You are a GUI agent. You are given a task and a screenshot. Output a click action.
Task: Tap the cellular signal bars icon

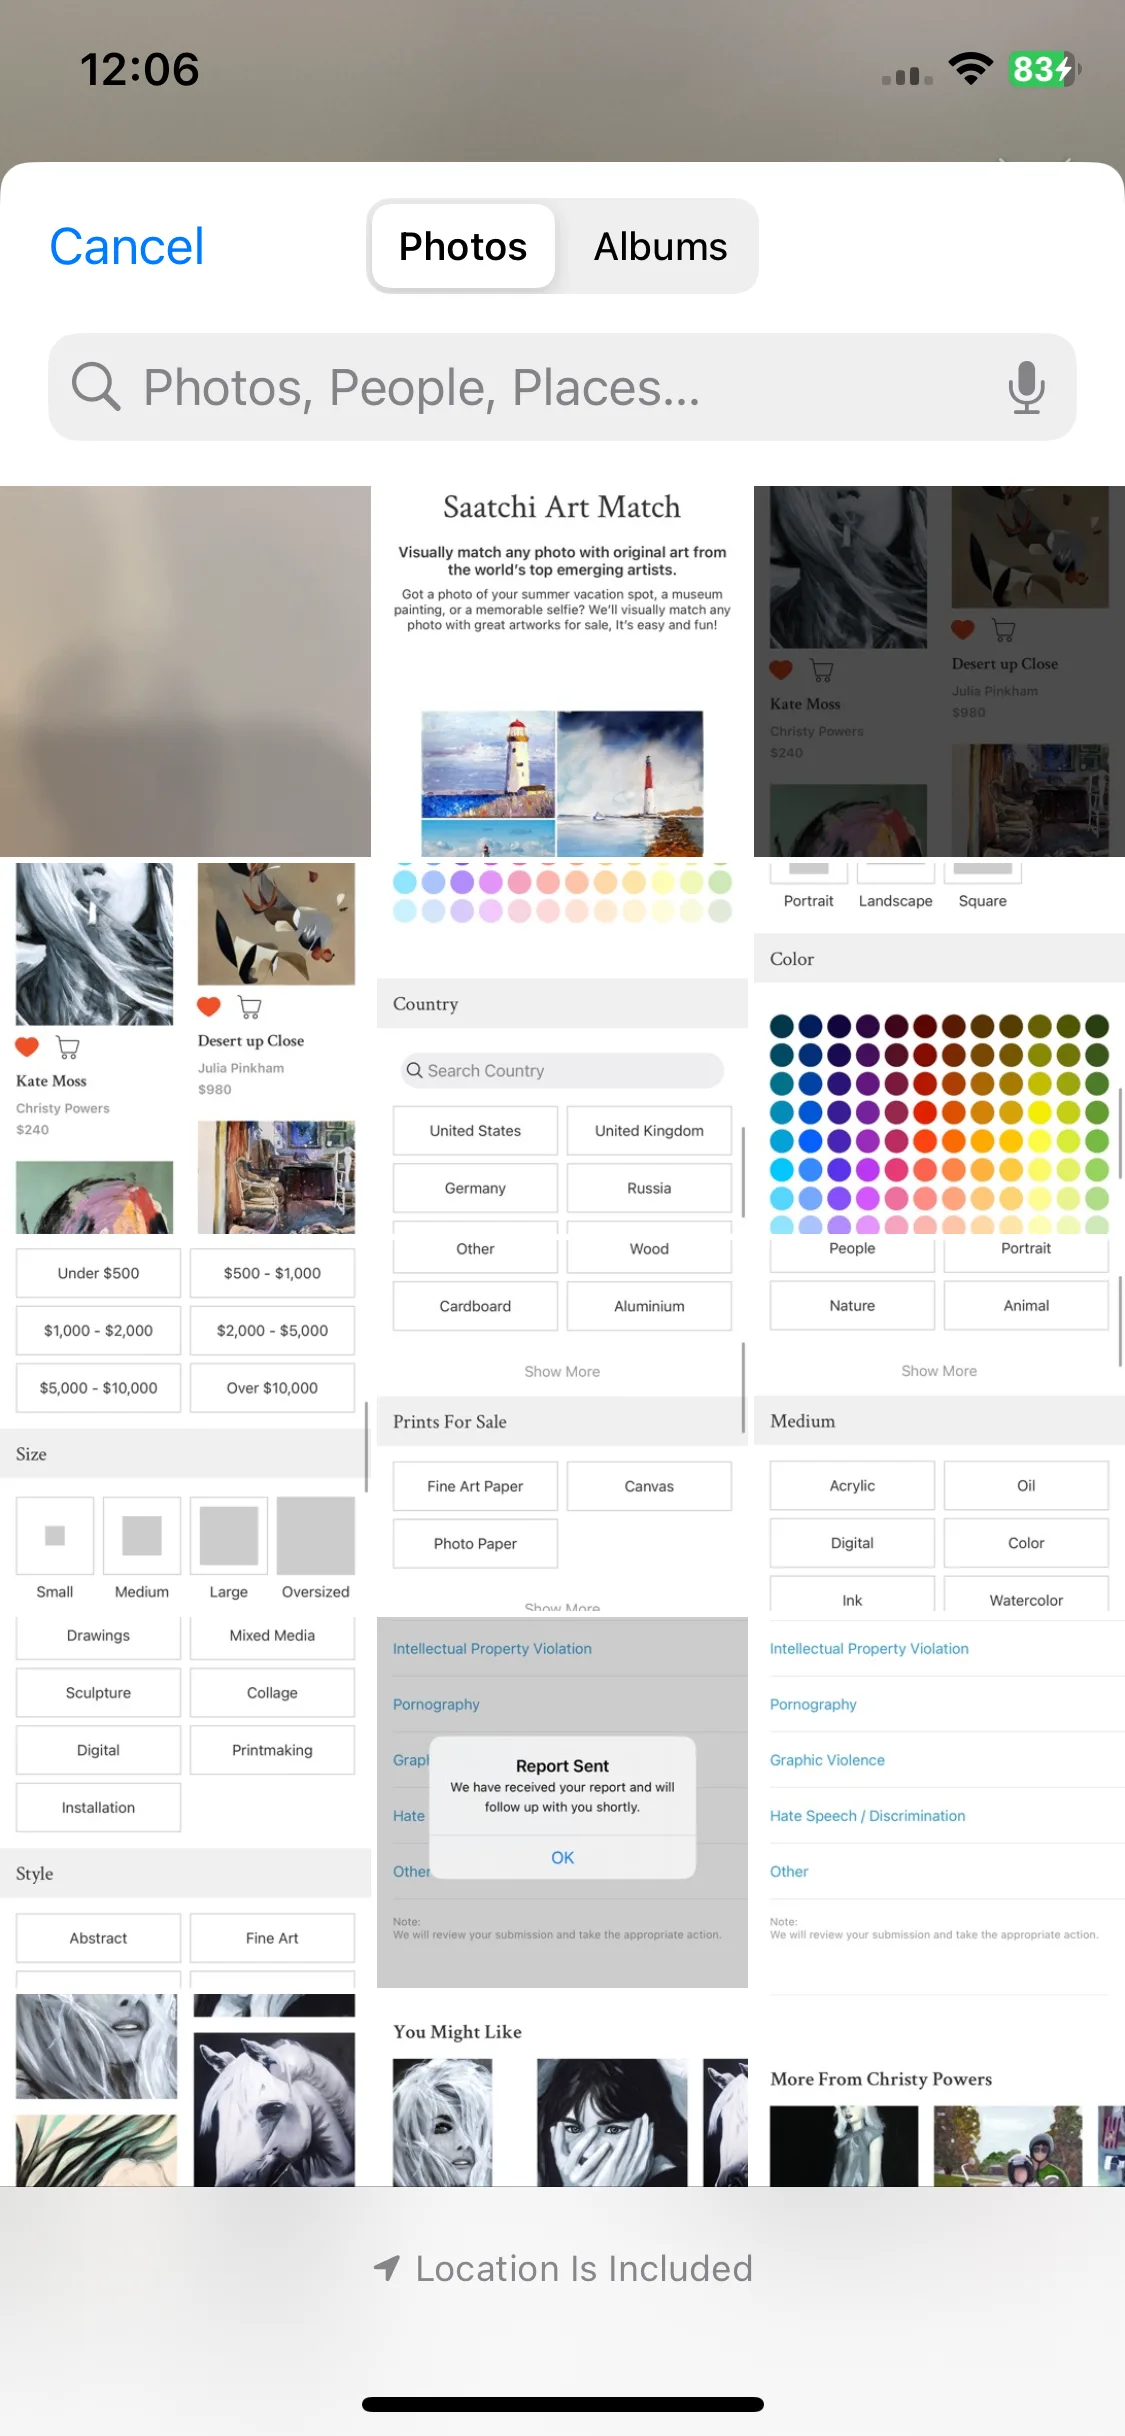pyautogui.click(x=907, y=75)
